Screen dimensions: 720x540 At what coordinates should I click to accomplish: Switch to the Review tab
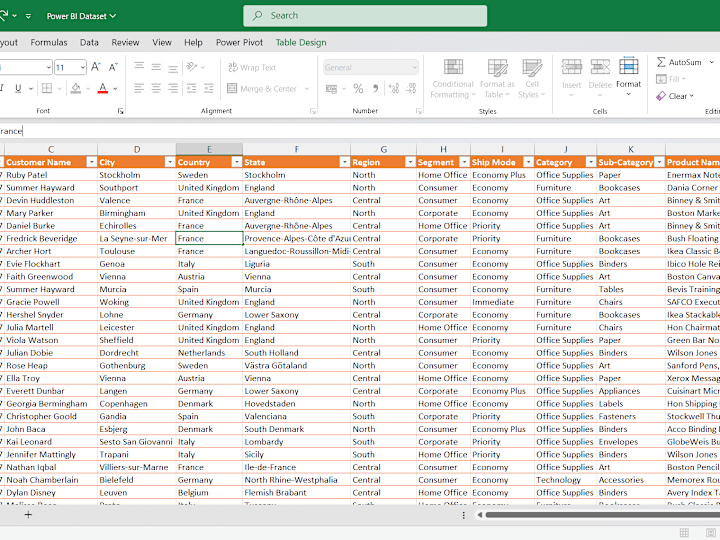tap(125, 42)
